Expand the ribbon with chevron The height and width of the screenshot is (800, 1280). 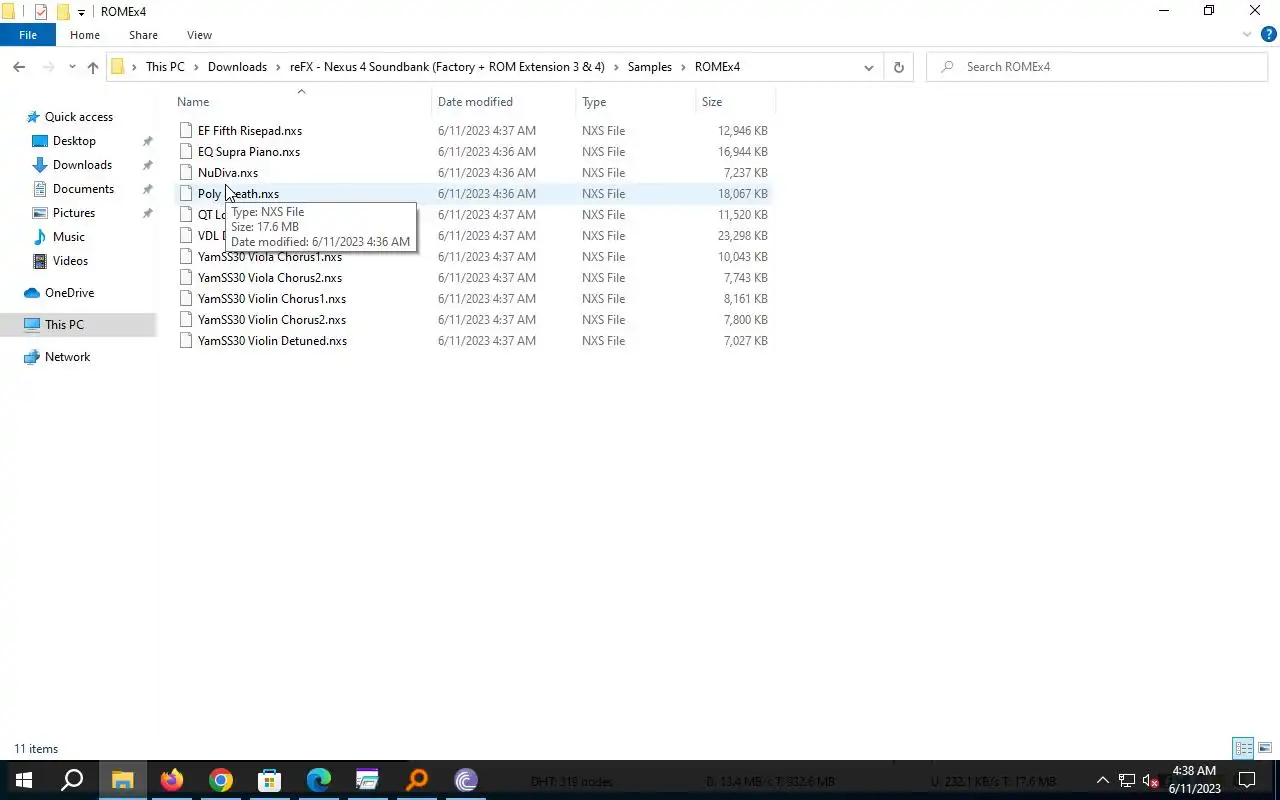pyautogui.click(x=1247, y=35)
